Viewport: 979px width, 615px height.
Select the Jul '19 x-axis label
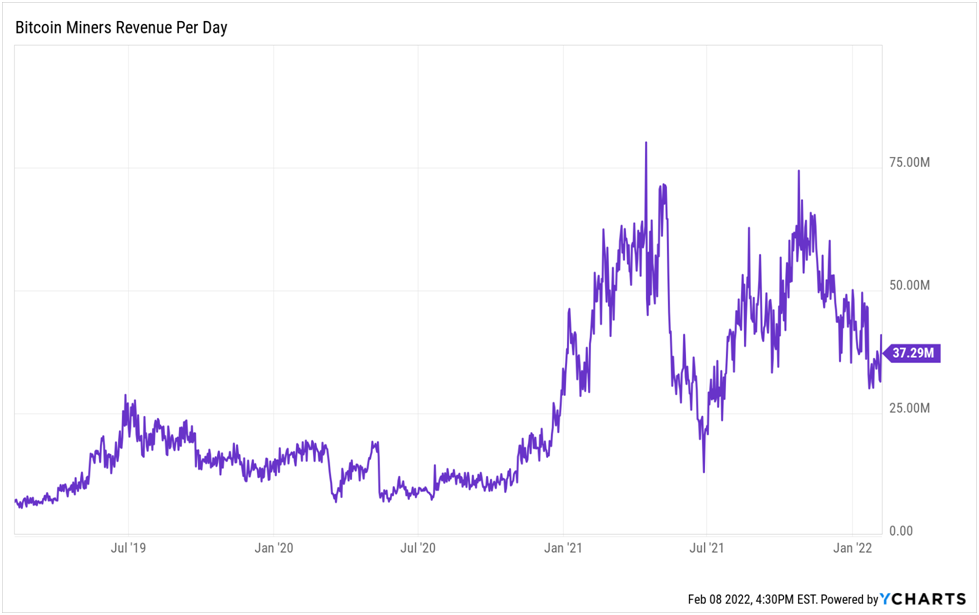pos(128,547)
